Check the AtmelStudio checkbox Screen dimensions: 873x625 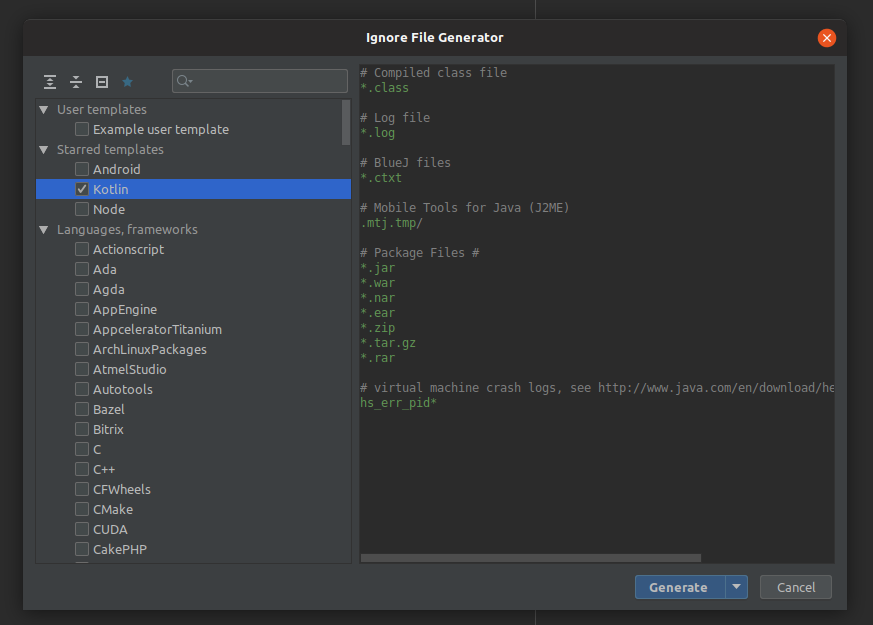[x=82, y=370]
